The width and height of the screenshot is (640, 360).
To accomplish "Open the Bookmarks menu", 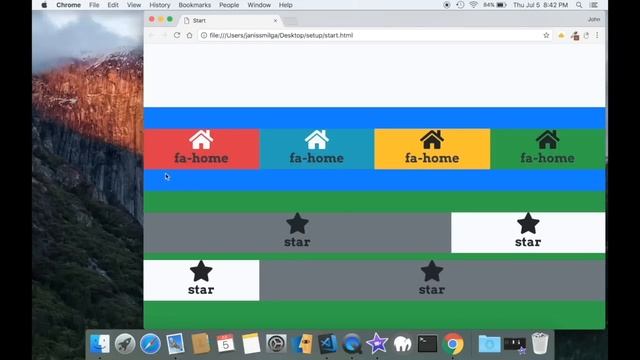I will [195, 5].
